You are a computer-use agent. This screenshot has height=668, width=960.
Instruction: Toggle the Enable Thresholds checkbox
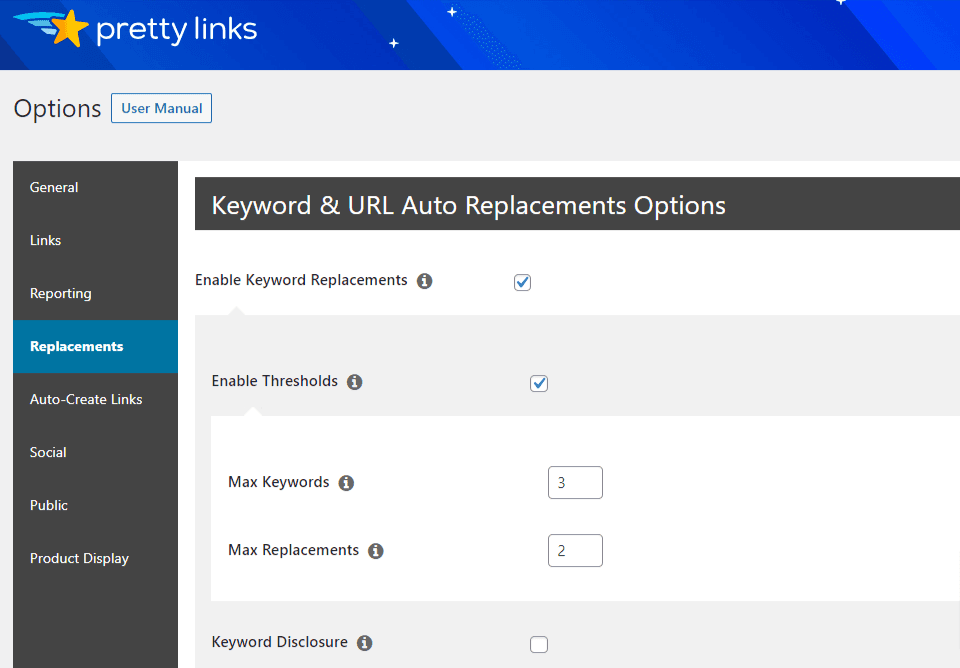[539, 383]
